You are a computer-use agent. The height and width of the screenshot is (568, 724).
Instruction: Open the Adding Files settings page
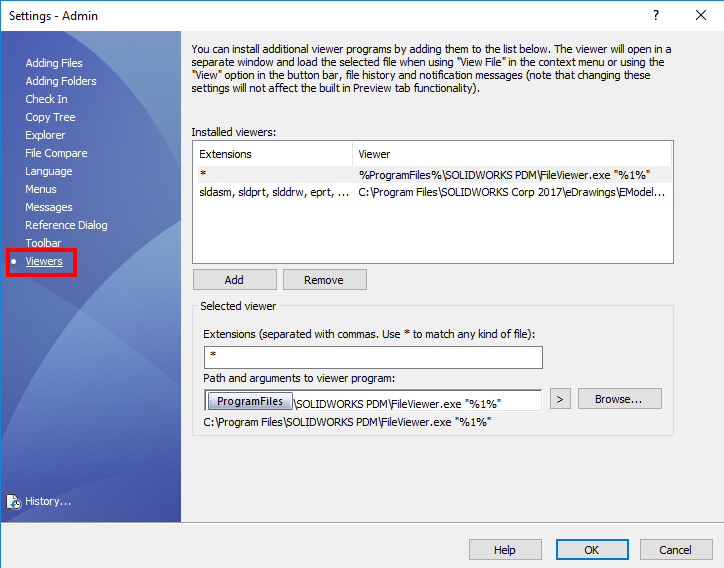54,63
